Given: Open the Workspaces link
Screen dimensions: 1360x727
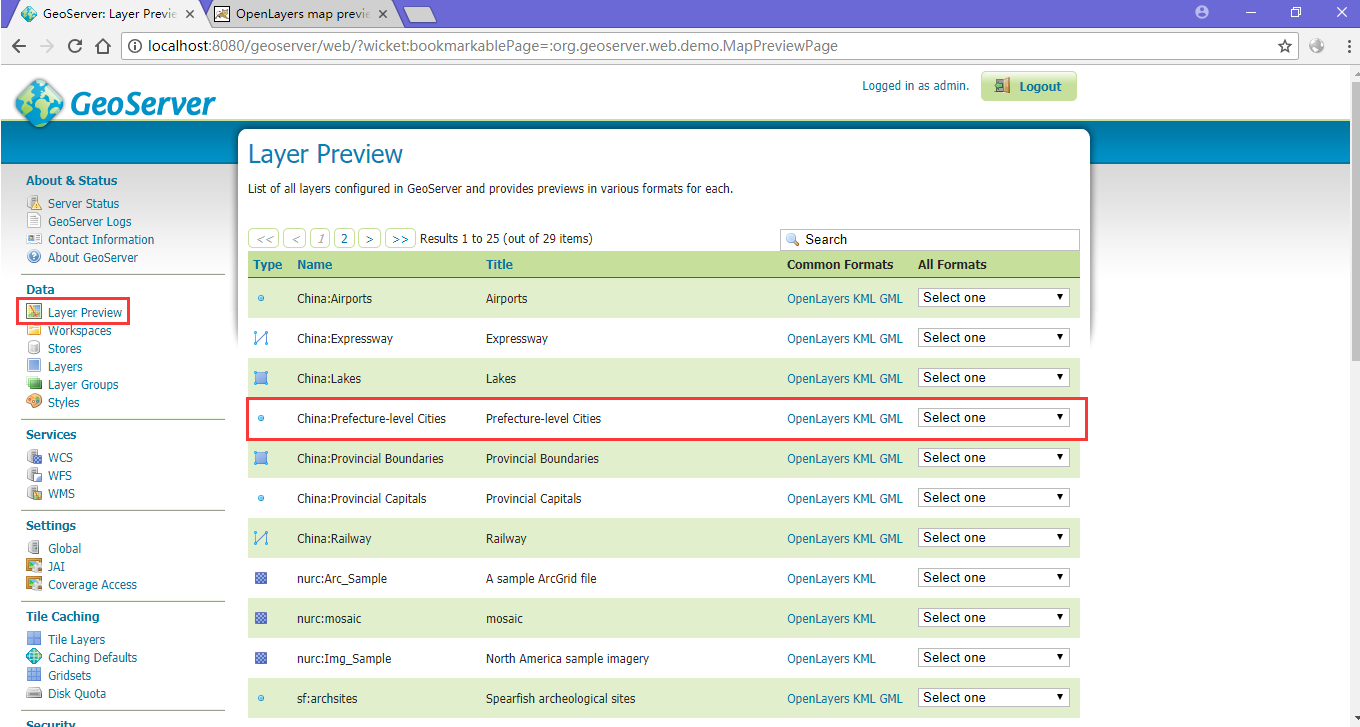Looking at the screenshot, I should 80,331.
